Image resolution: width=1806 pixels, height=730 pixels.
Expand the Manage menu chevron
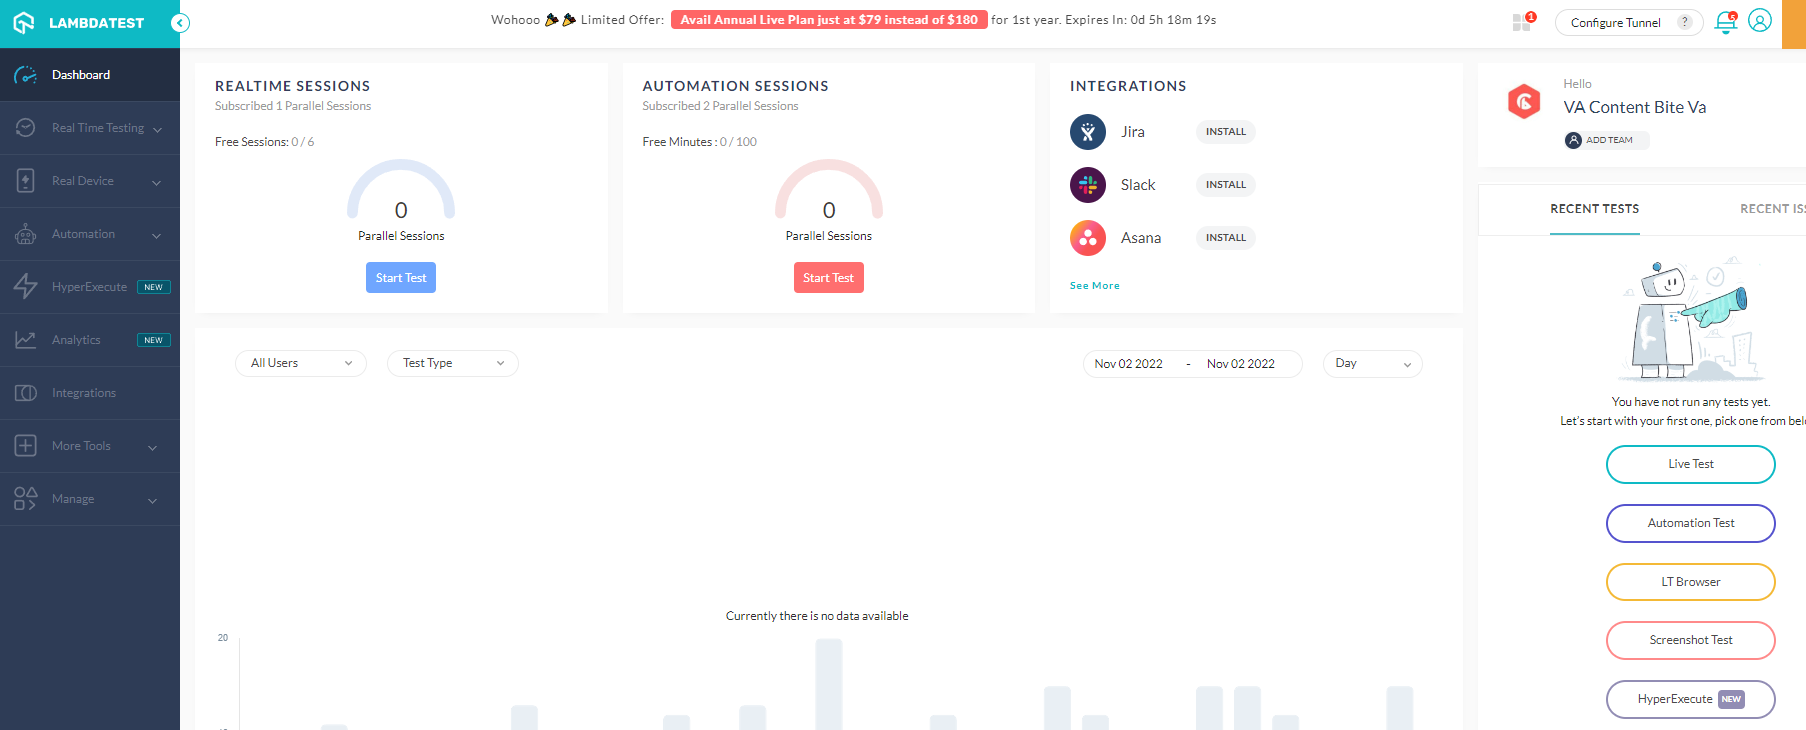tap(153, 500)
